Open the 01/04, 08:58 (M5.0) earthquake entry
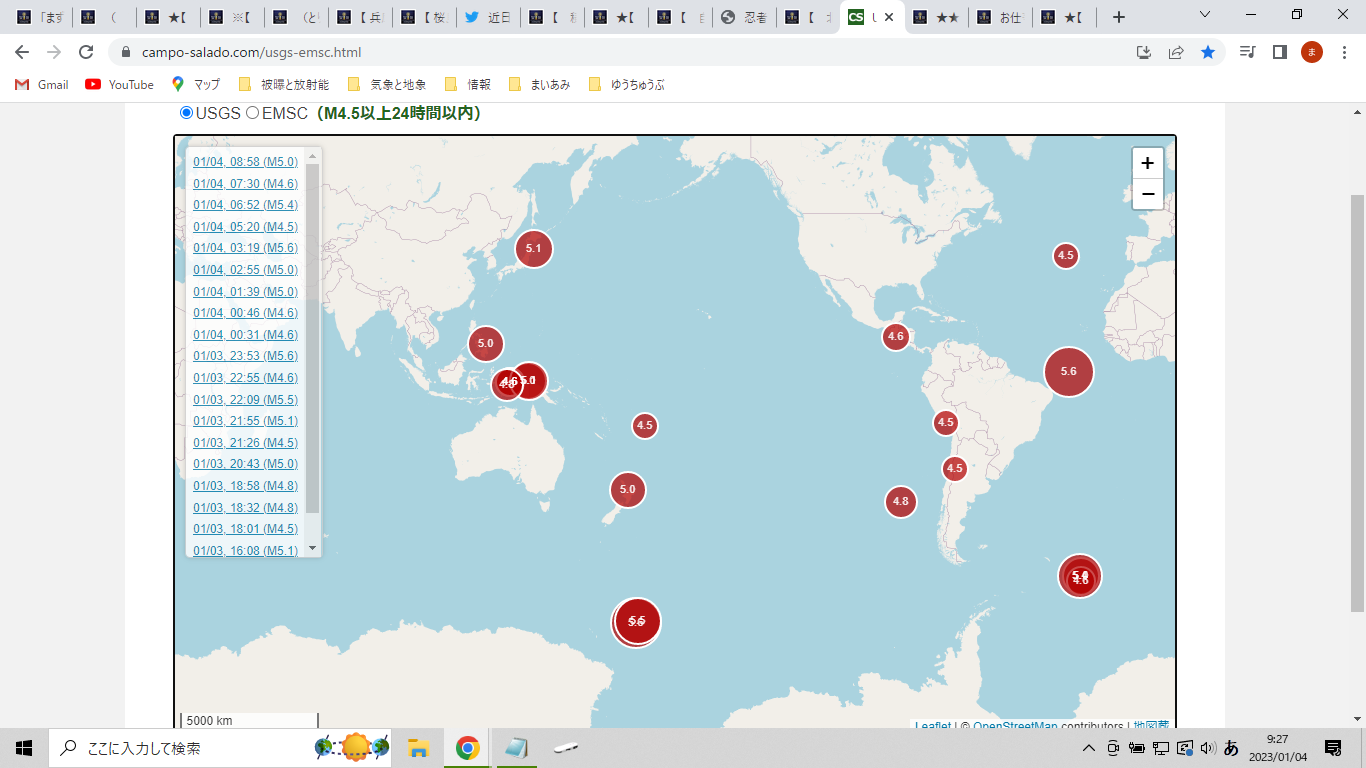The image size is (1366, 768). (245, 162)
